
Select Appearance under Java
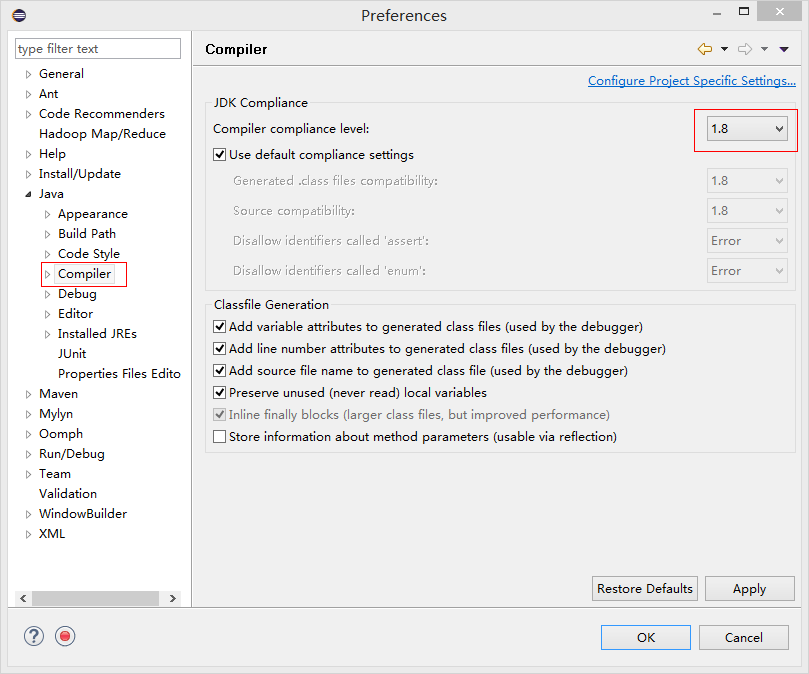pos(93,214)
